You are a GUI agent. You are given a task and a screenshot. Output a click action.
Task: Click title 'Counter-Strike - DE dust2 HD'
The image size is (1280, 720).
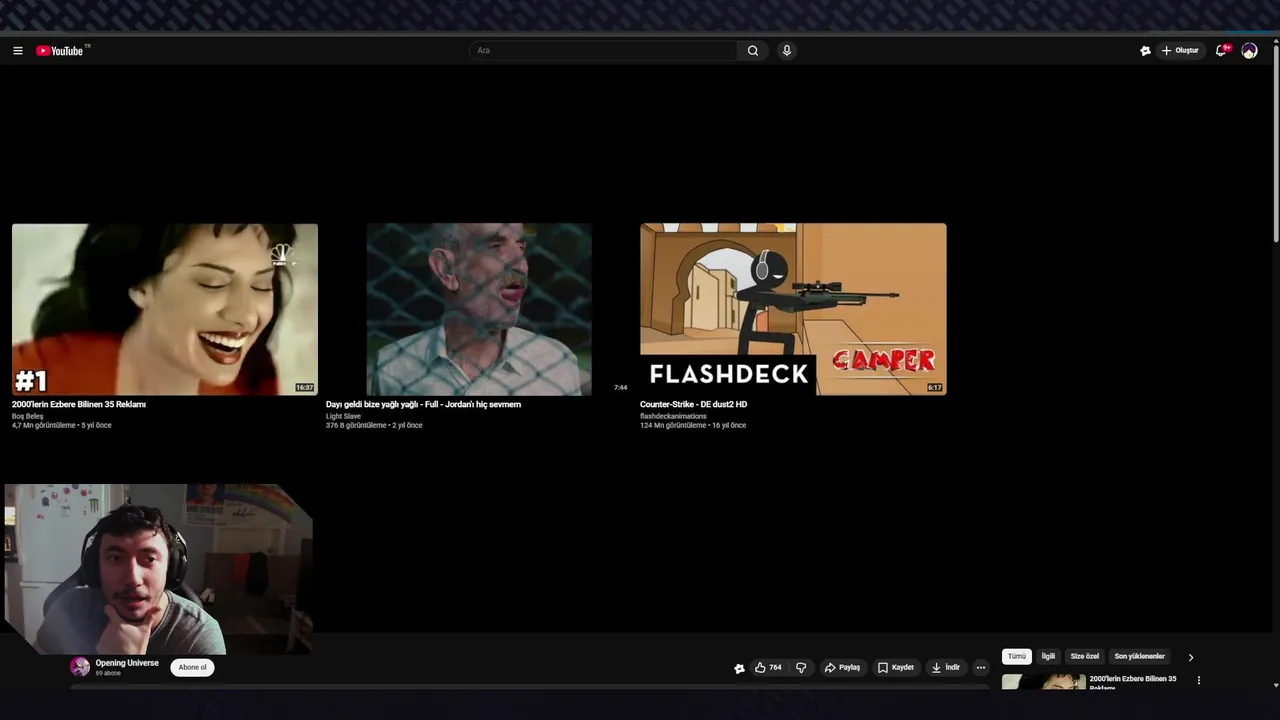click(693, 404)
